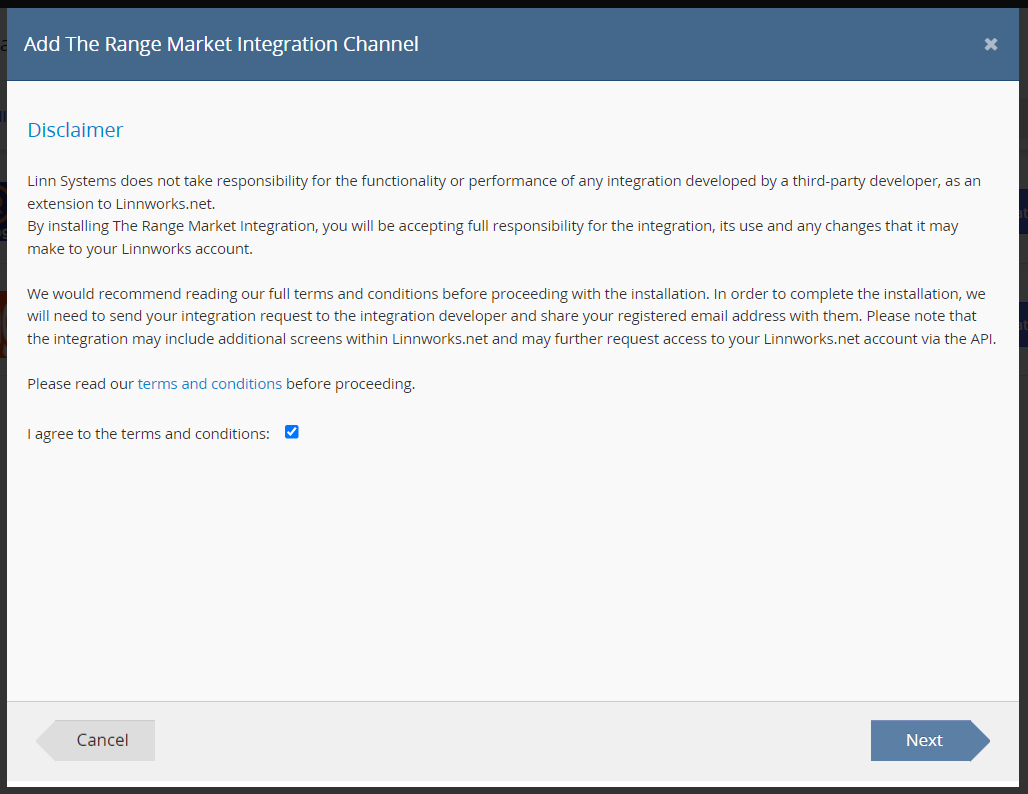Proceed by clicking Next
The width and height of the screenshot is (1028, 794).
tap(923, 740)
